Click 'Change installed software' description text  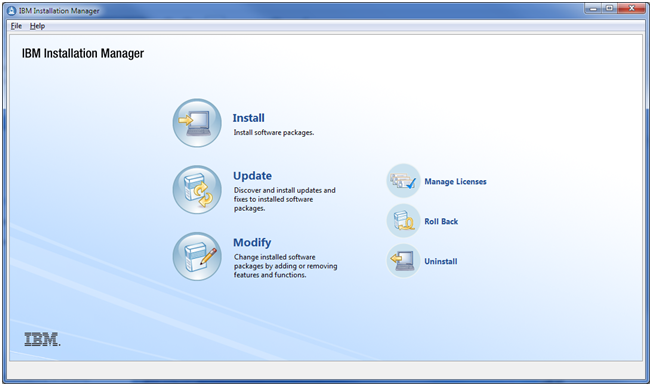click(285, 266)
